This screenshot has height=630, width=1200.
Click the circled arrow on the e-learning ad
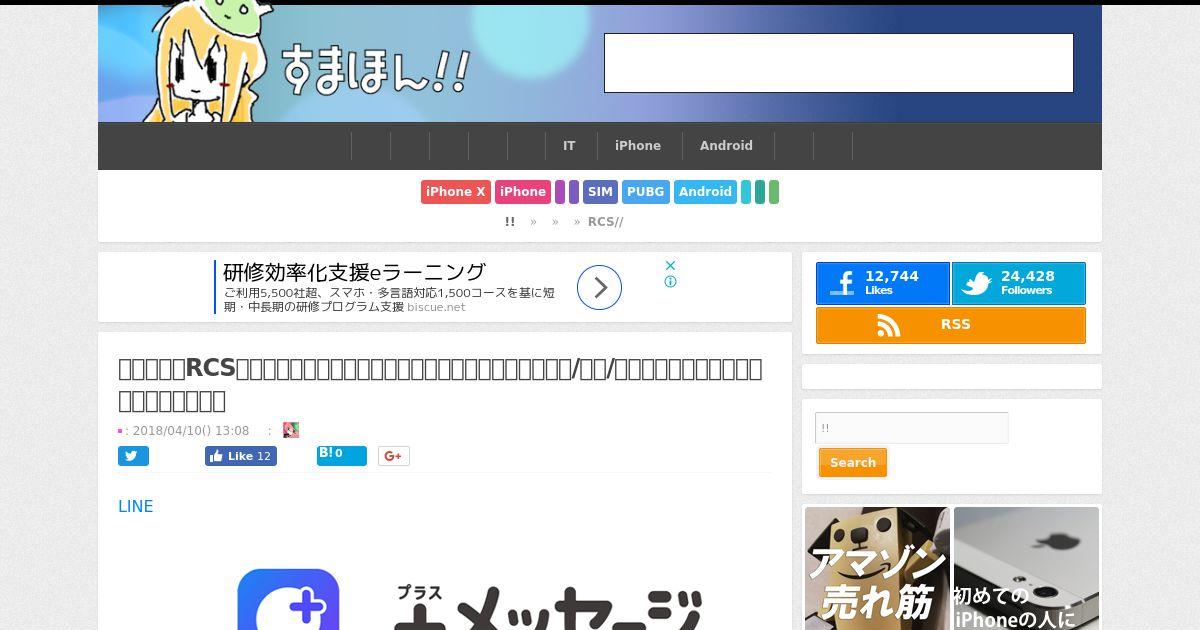pyautogui.click(x=600, y=288)
